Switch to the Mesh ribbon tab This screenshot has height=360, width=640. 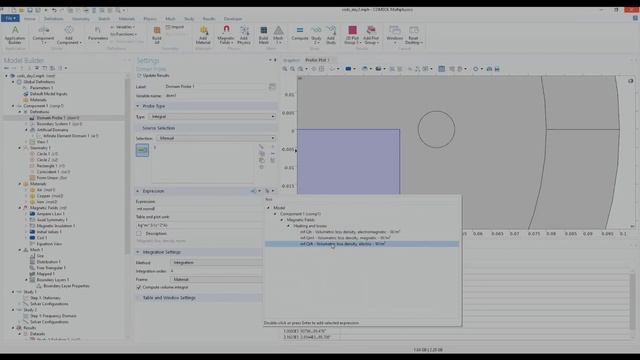pos(170,19)
